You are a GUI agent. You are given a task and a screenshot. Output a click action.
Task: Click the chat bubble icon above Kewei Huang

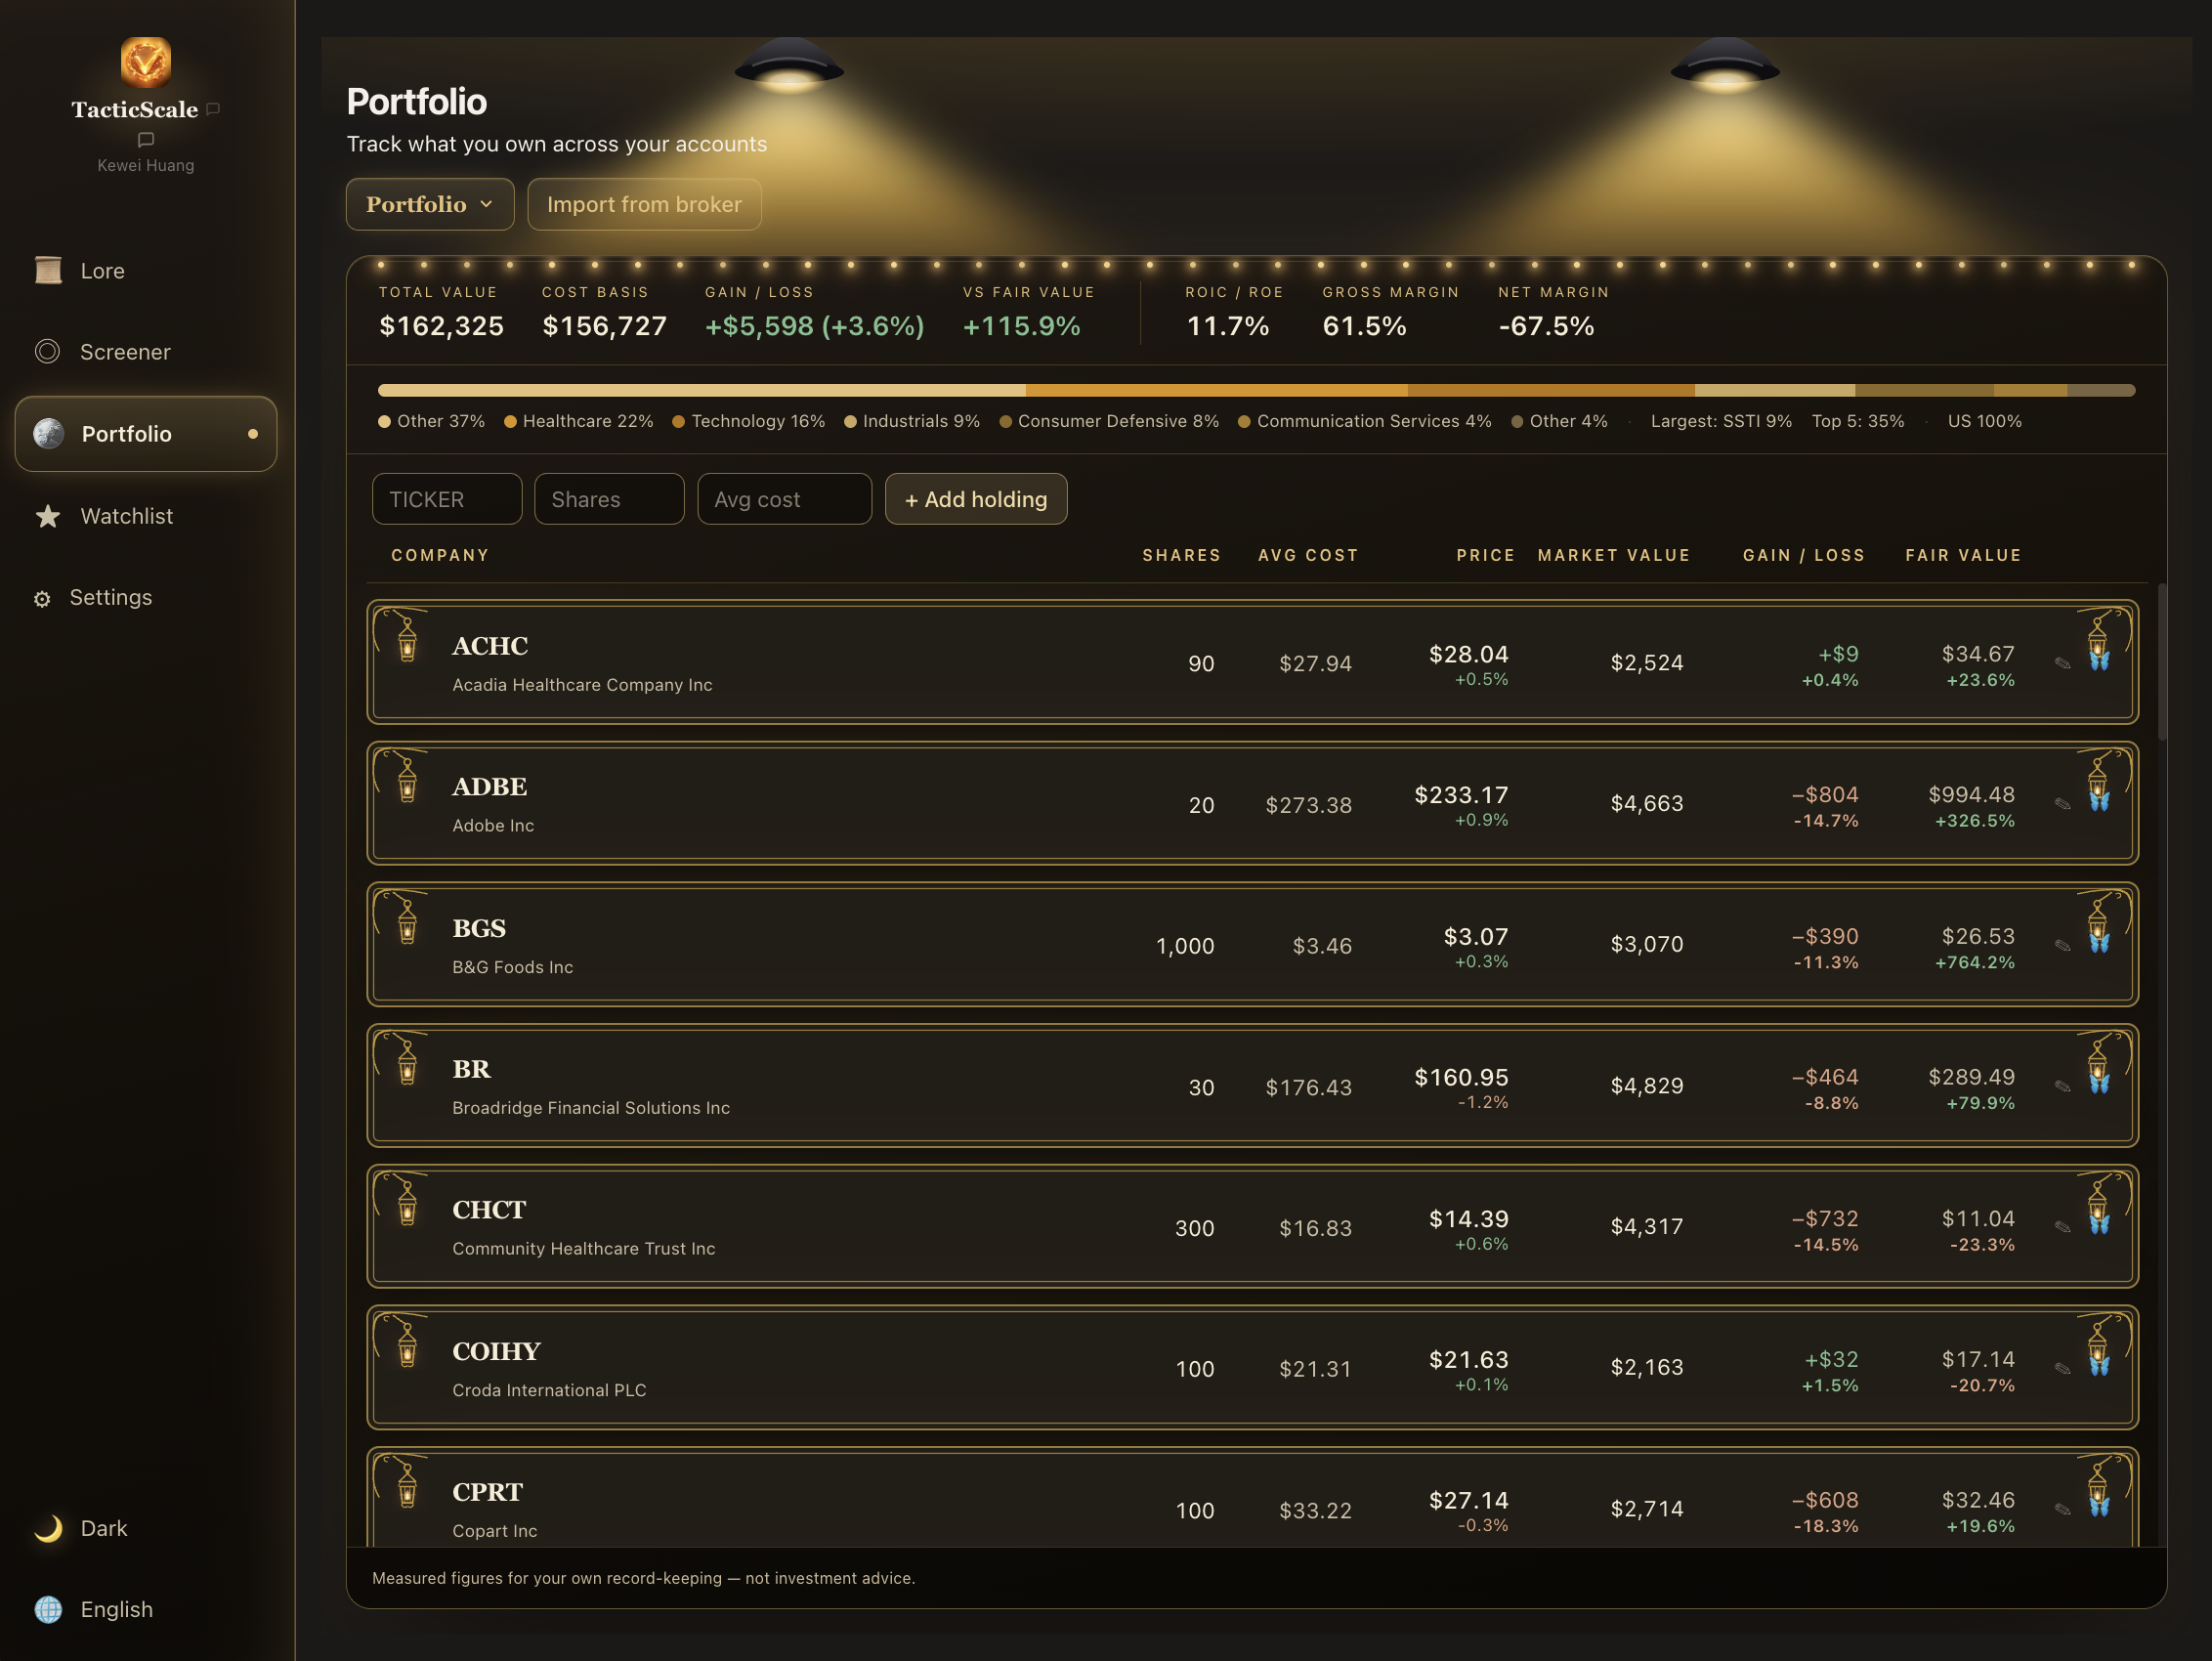coord(146,140)
